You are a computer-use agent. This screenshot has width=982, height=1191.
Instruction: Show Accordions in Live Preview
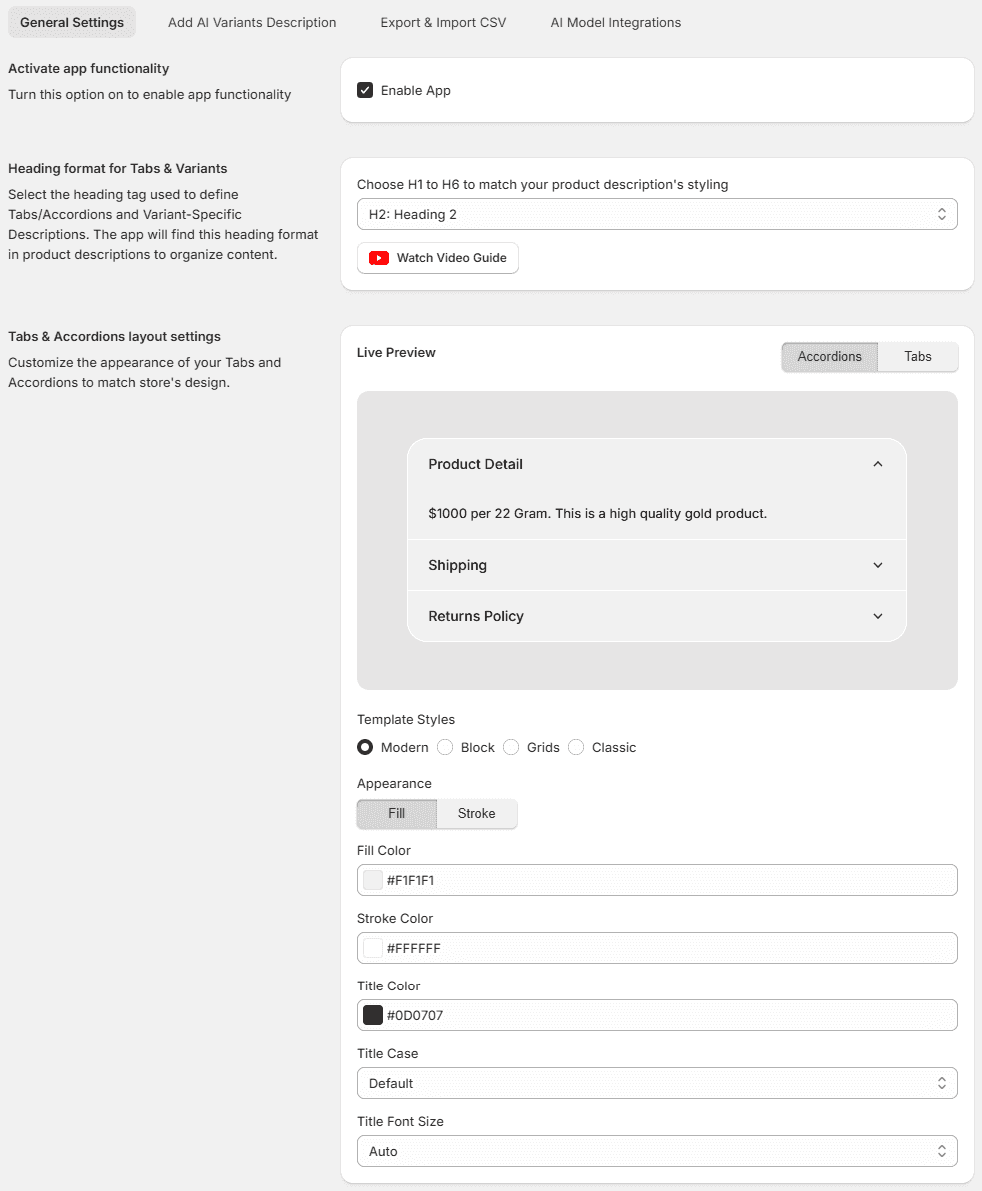coord(829,356)
